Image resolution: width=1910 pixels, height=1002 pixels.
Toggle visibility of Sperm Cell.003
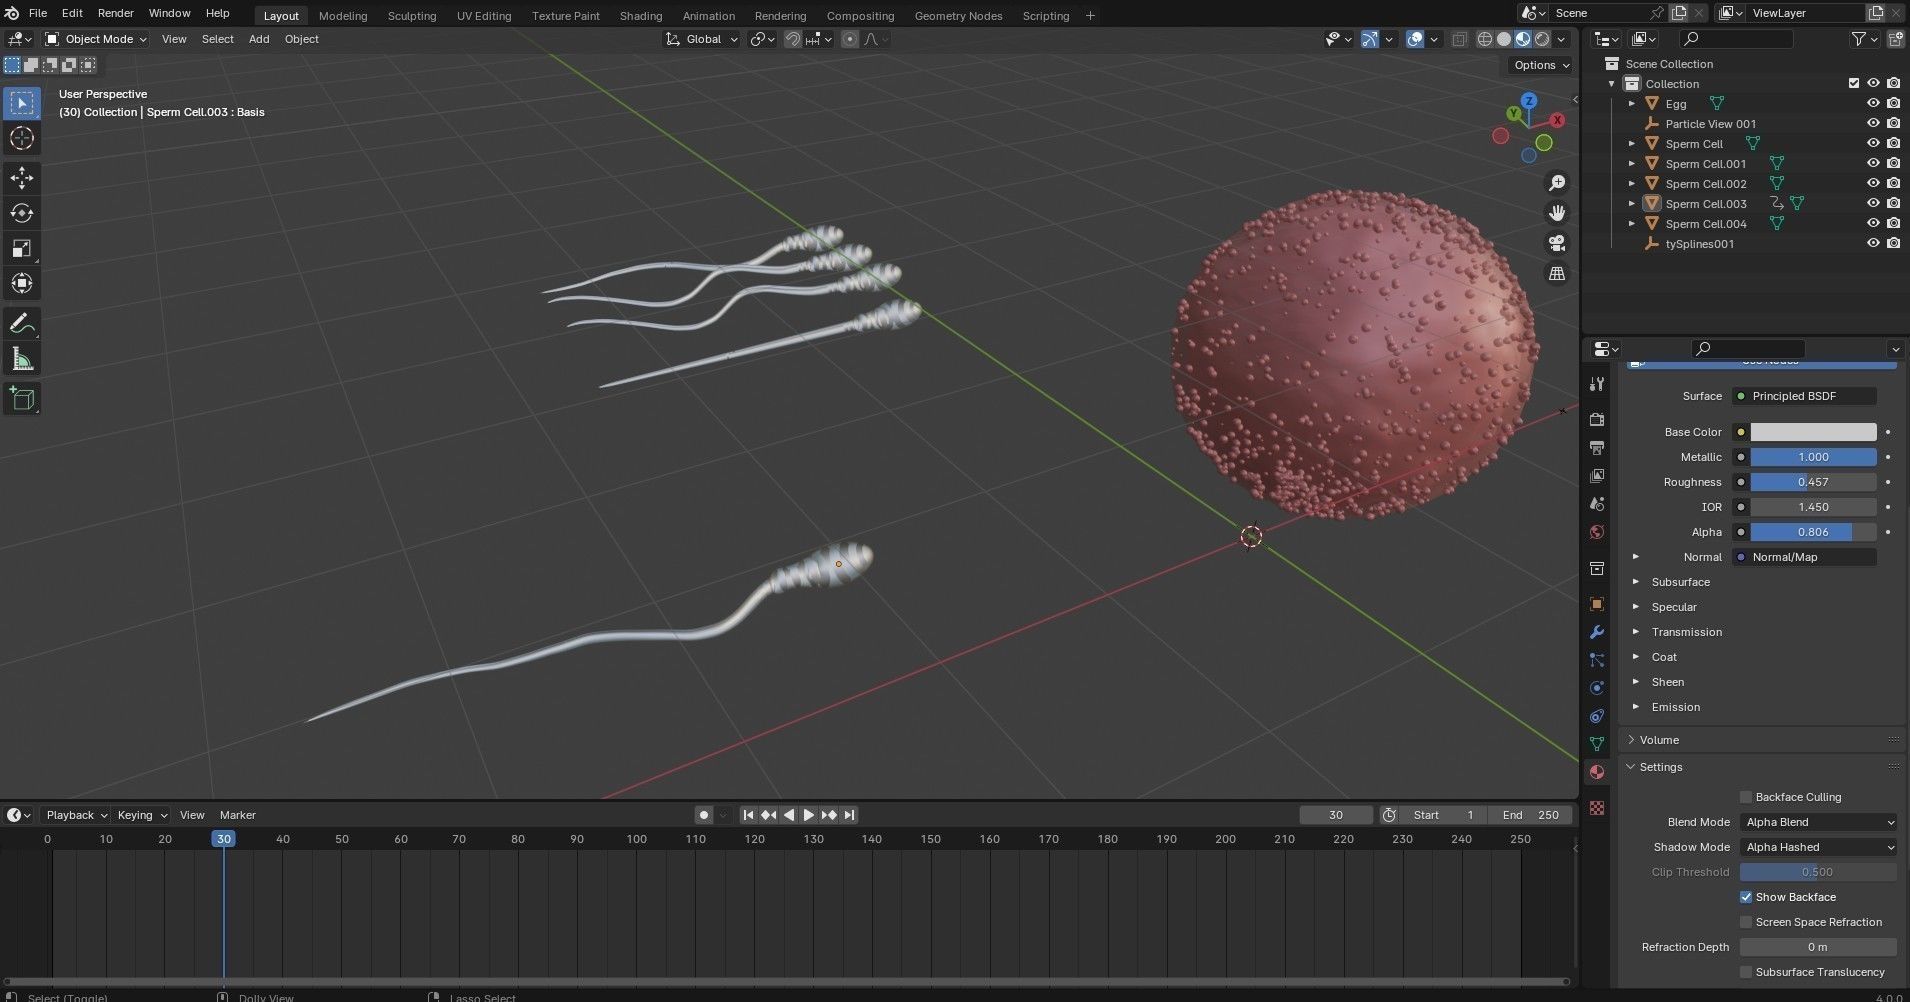(1873, 203)
